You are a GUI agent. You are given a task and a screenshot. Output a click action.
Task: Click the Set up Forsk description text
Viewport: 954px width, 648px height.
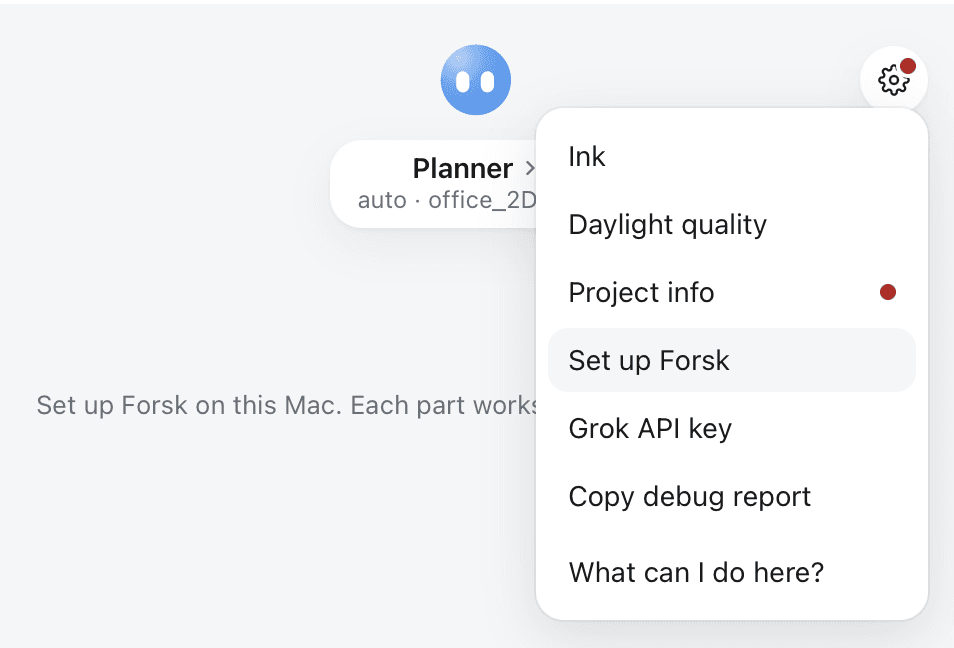click(287, 405)
